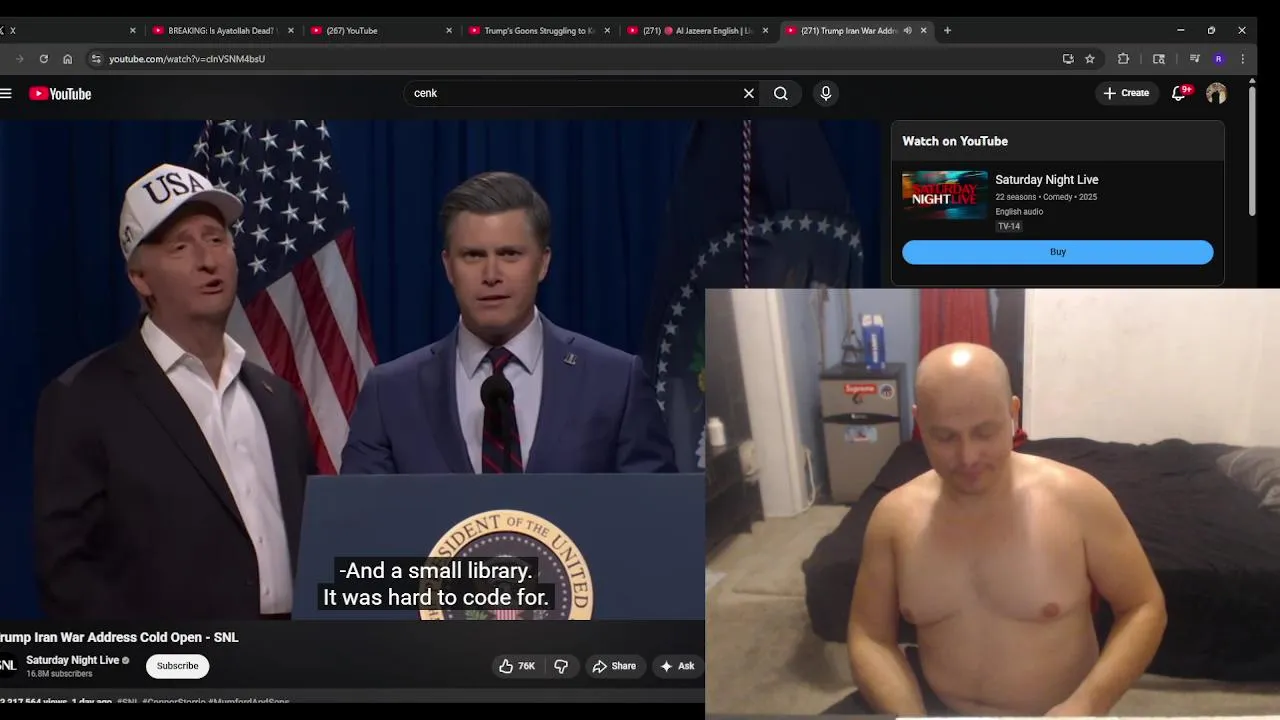This screenshot has width=1280, height=720.
Task: Reload the page in the browser
Action: point(43,59)
